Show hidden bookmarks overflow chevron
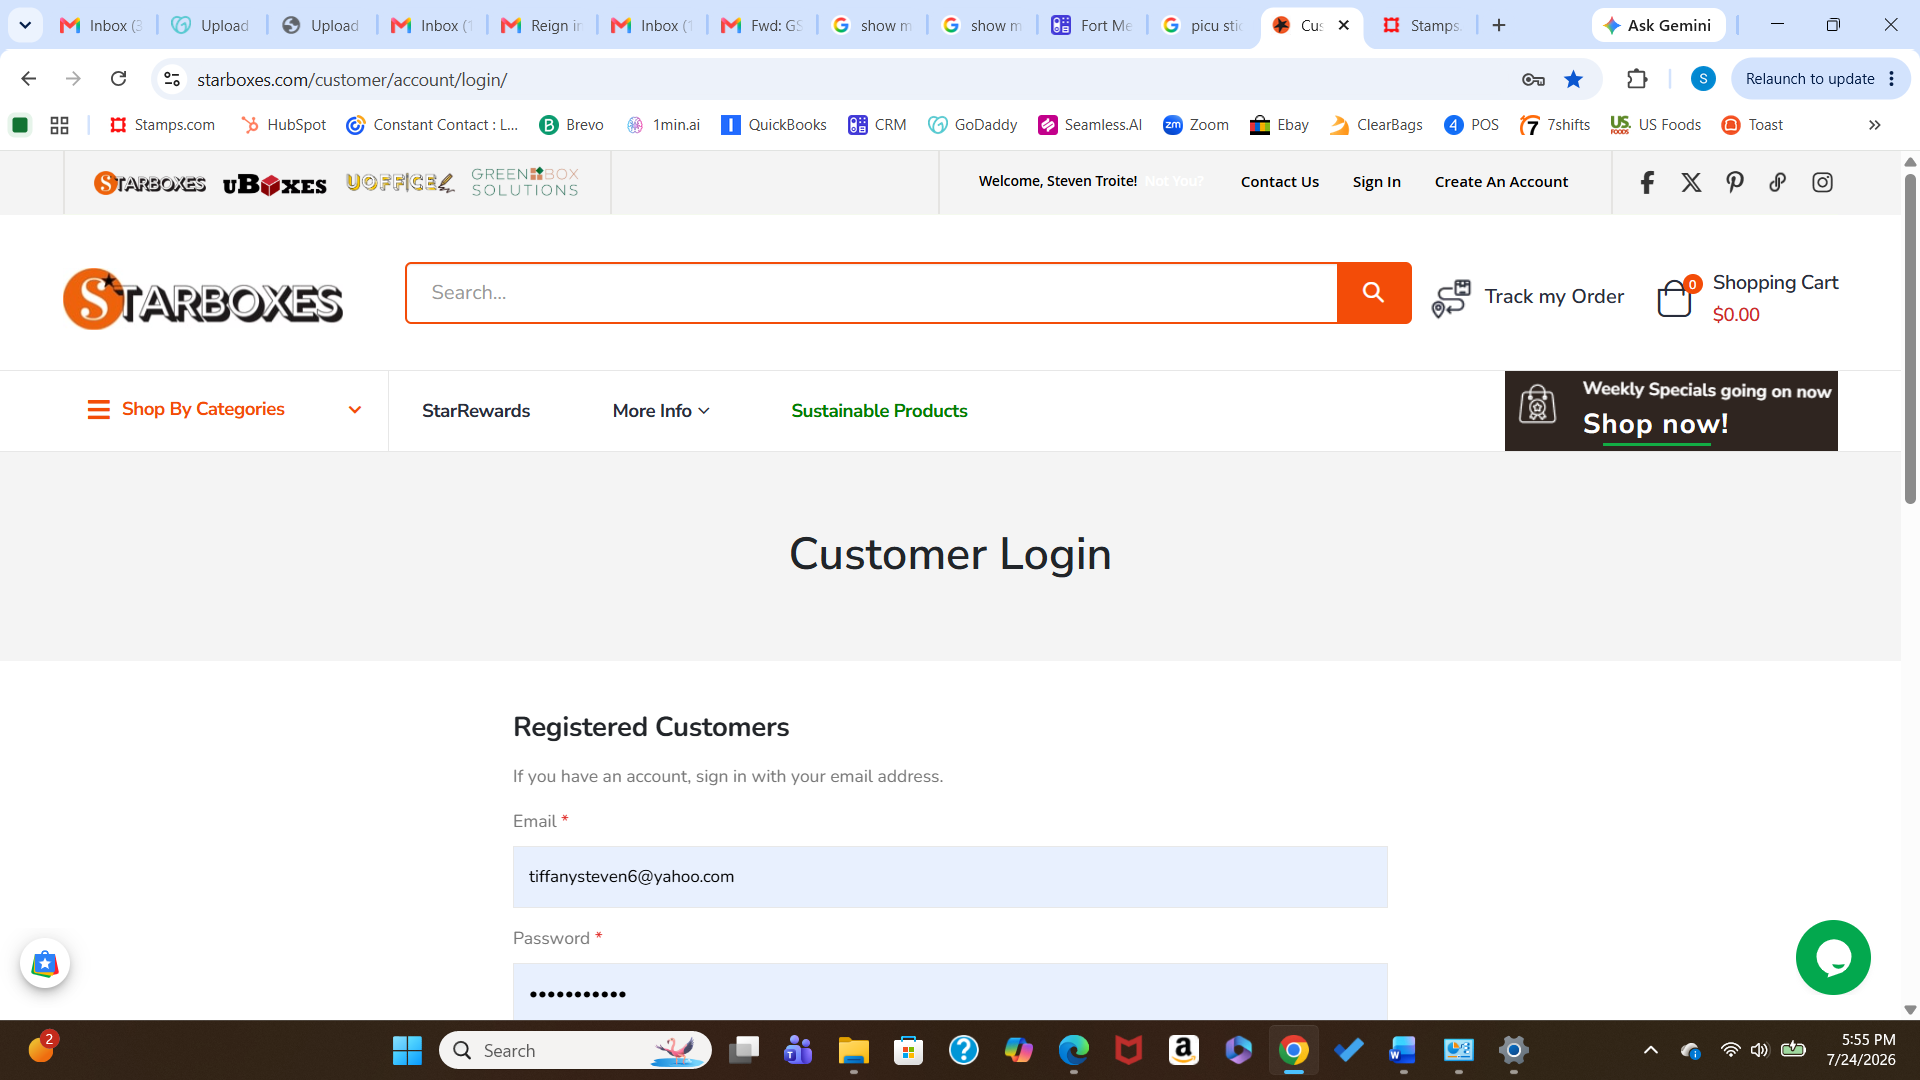The width and height of the screenshot is (1920, 1080). tap(1875, 125)
